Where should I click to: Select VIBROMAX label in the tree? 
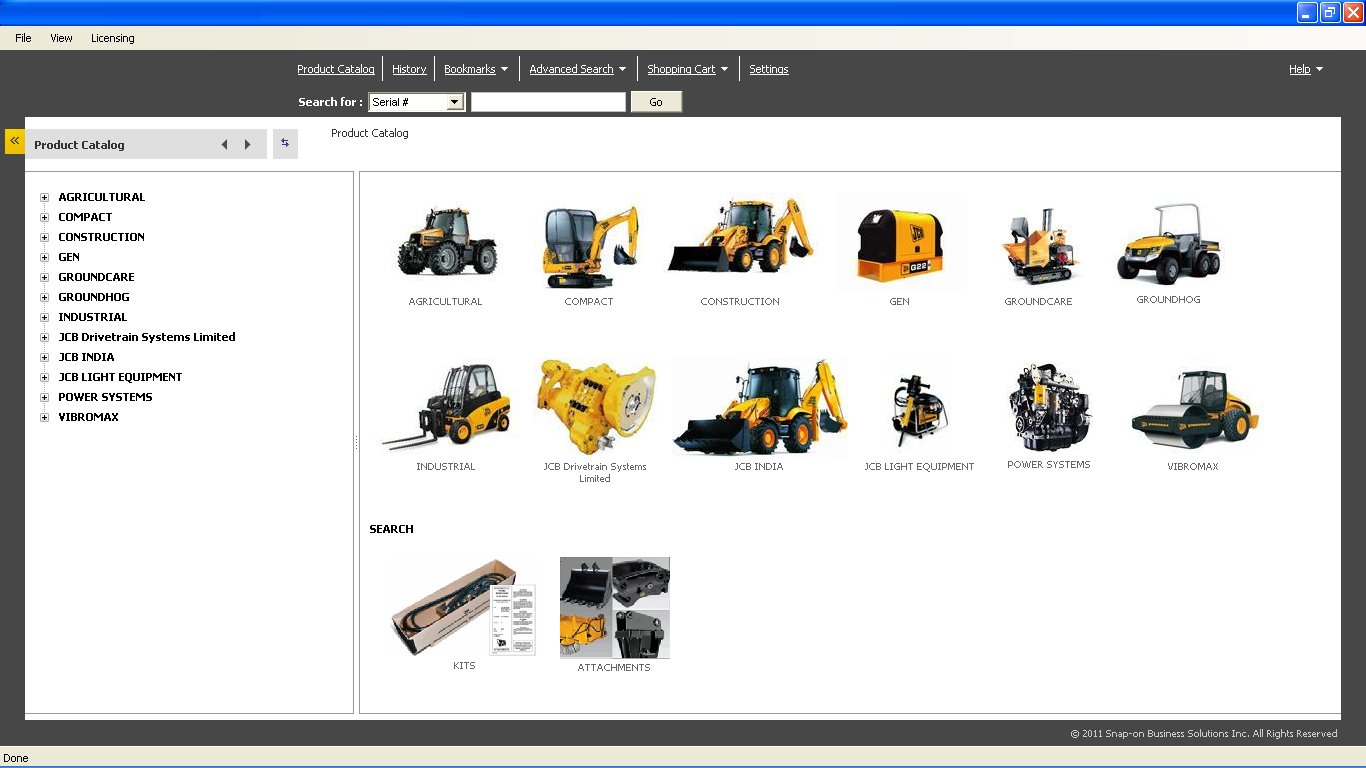tap(88, 417)
